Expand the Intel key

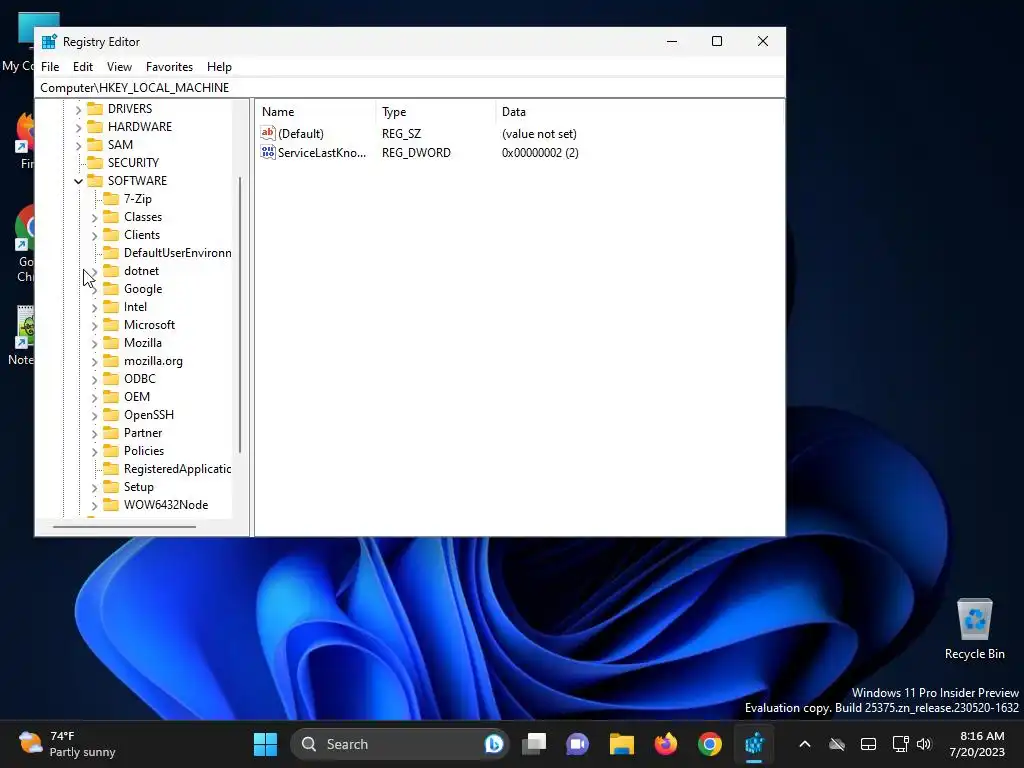[x=95, y=308]
